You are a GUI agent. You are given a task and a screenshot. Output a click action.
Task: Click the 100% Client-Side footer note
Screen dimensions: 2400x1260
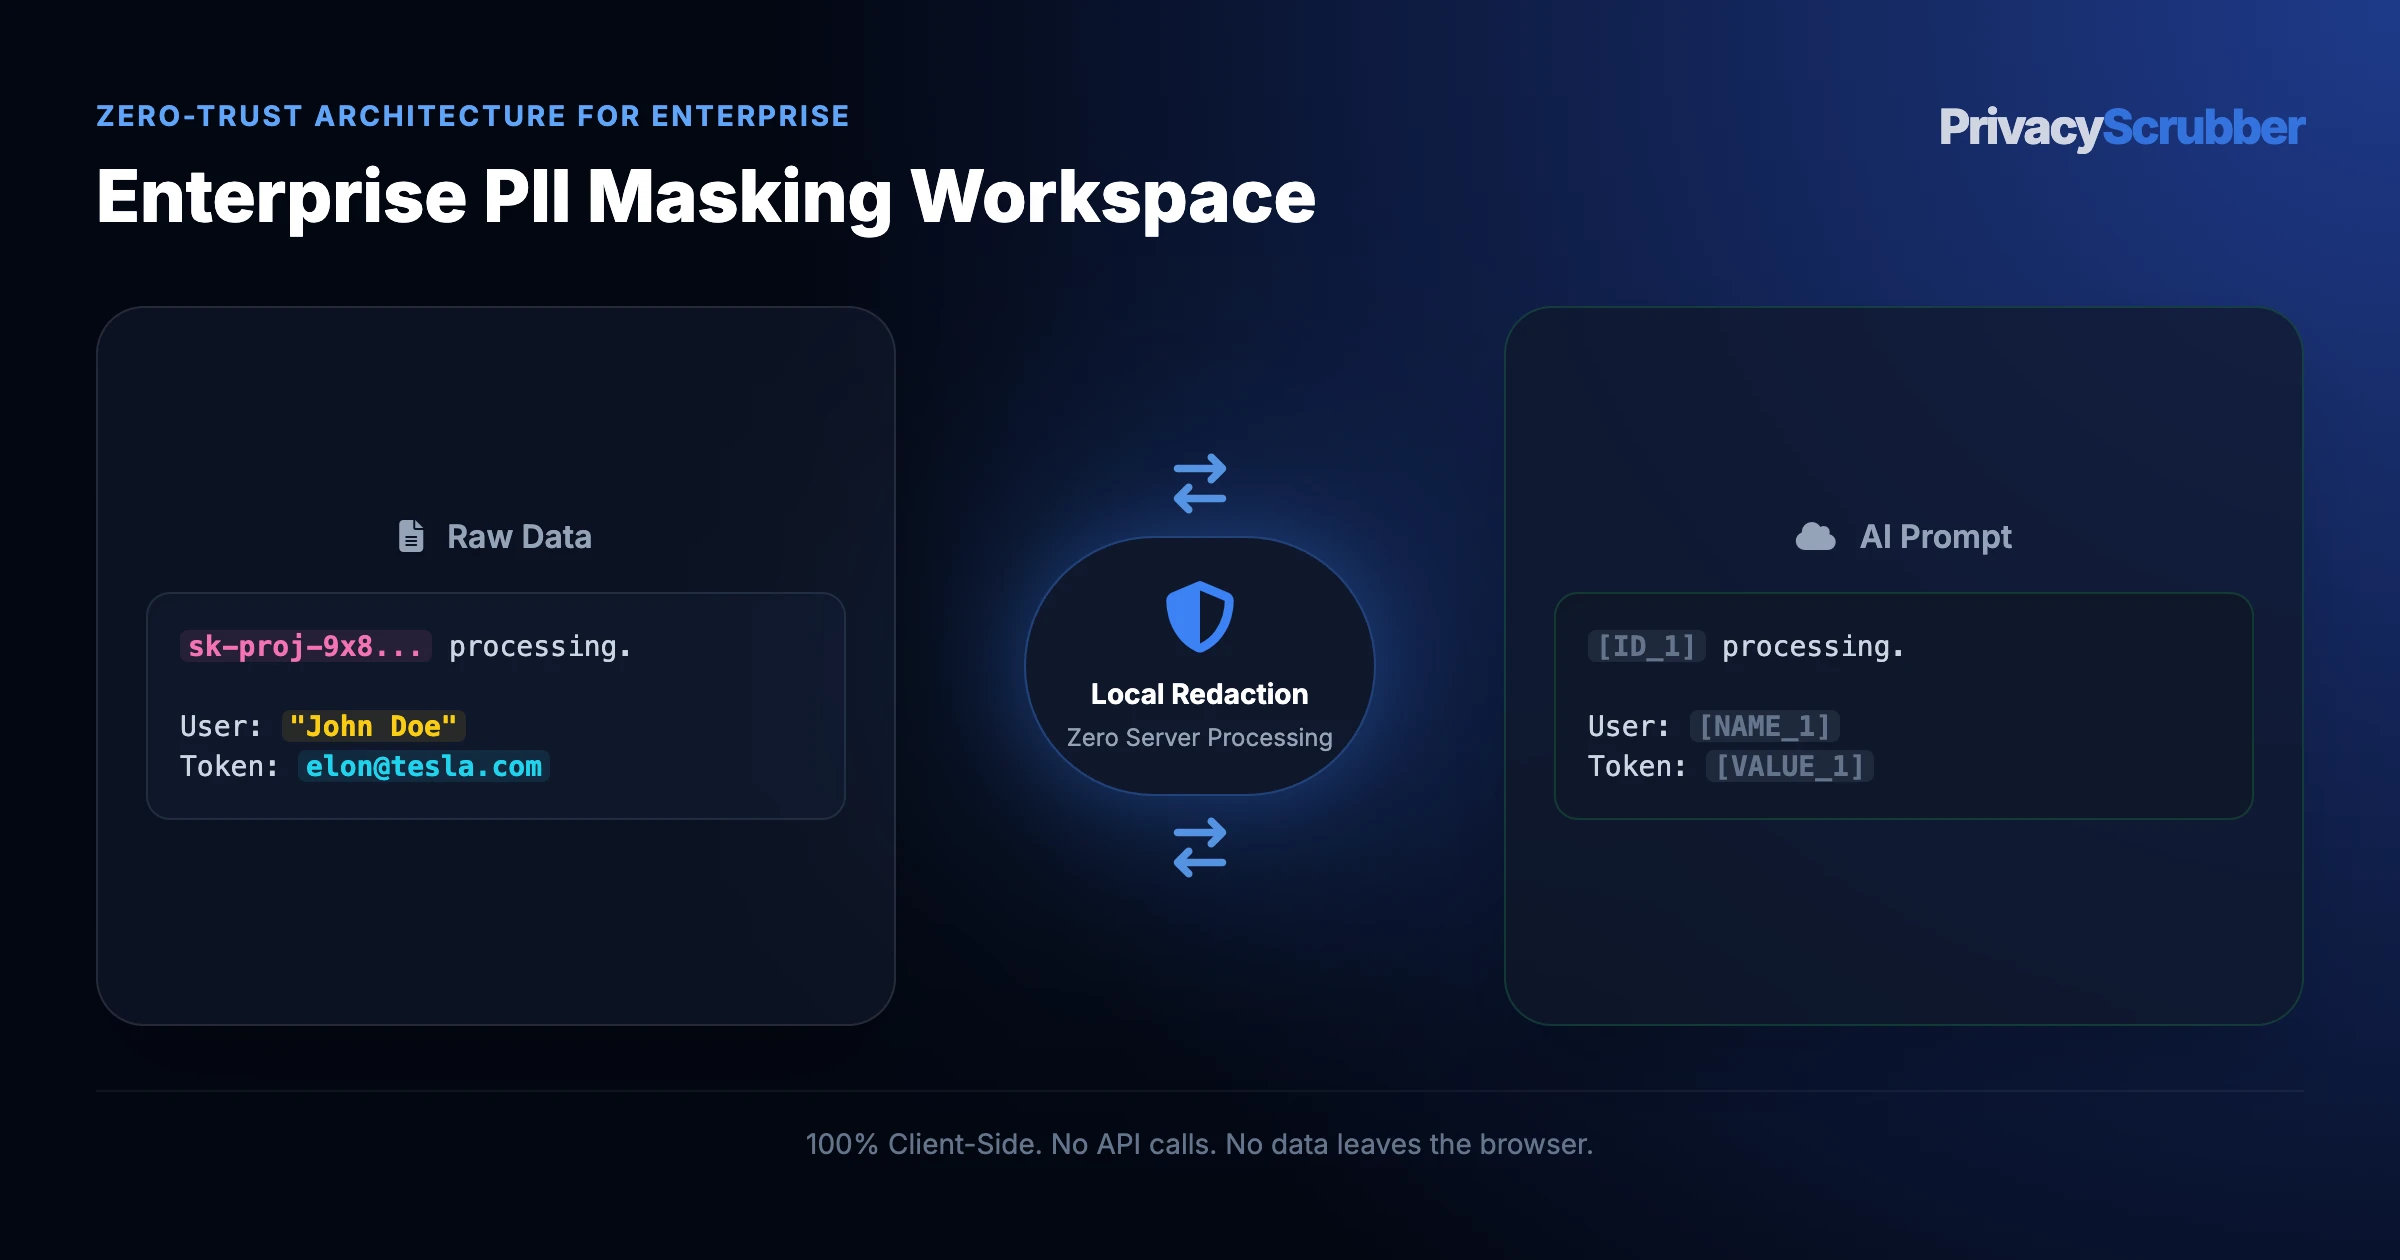coord(1200,1144)
